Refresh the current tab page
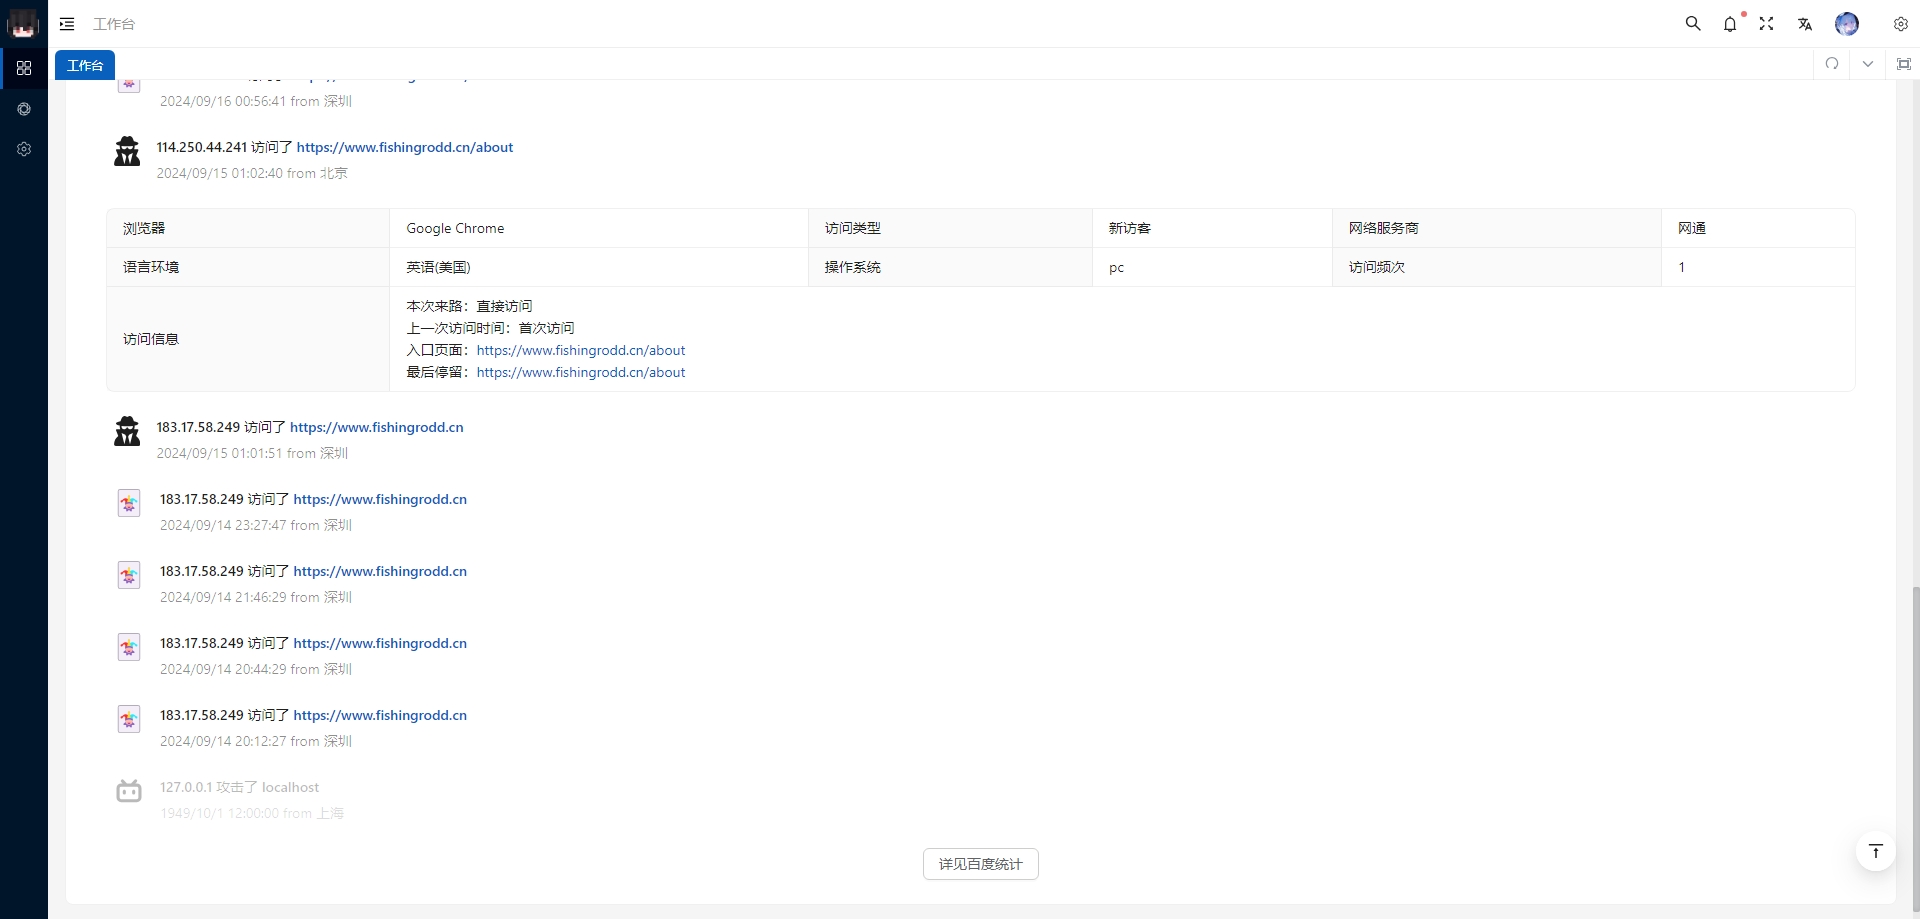This screenshot has width=1920, height=919. click(x=1832, y=64)
